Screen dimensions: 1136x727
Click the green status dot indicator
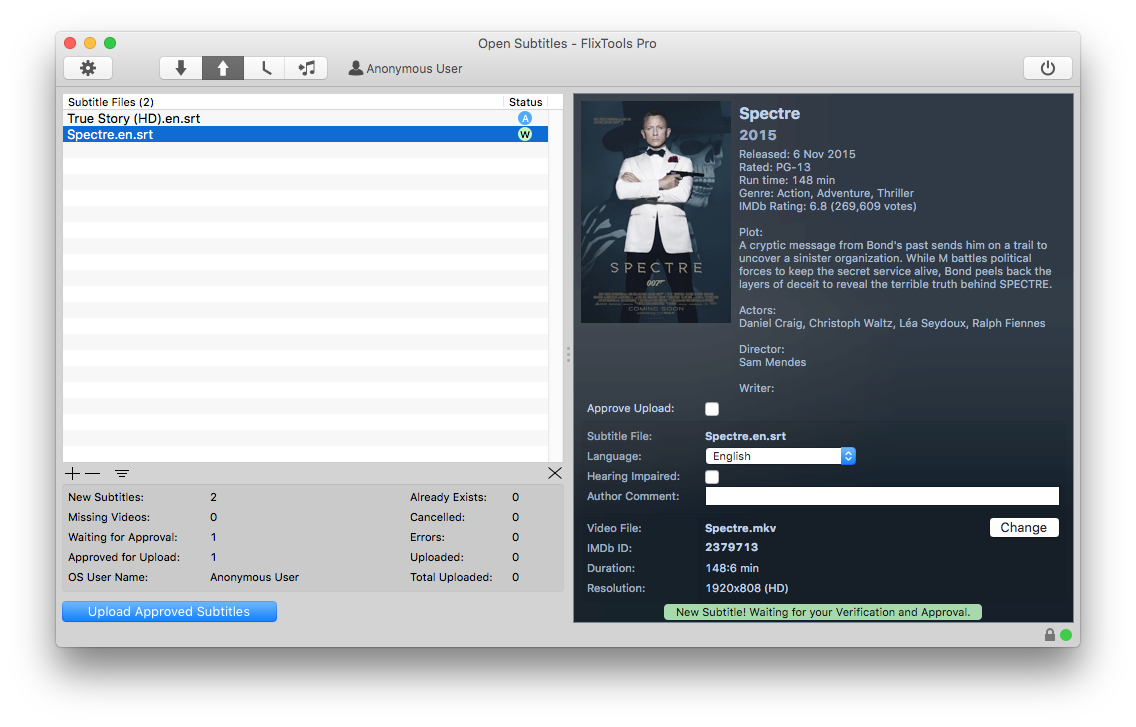point(1066,635)
